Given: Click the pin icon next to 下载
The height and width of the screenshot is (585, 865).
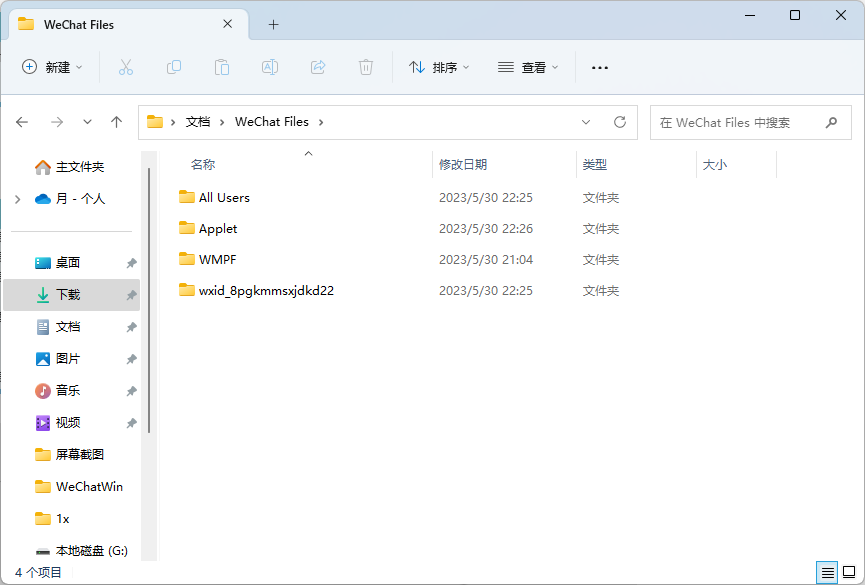Looking at the screenshot, I should click(x=131, y=295).
